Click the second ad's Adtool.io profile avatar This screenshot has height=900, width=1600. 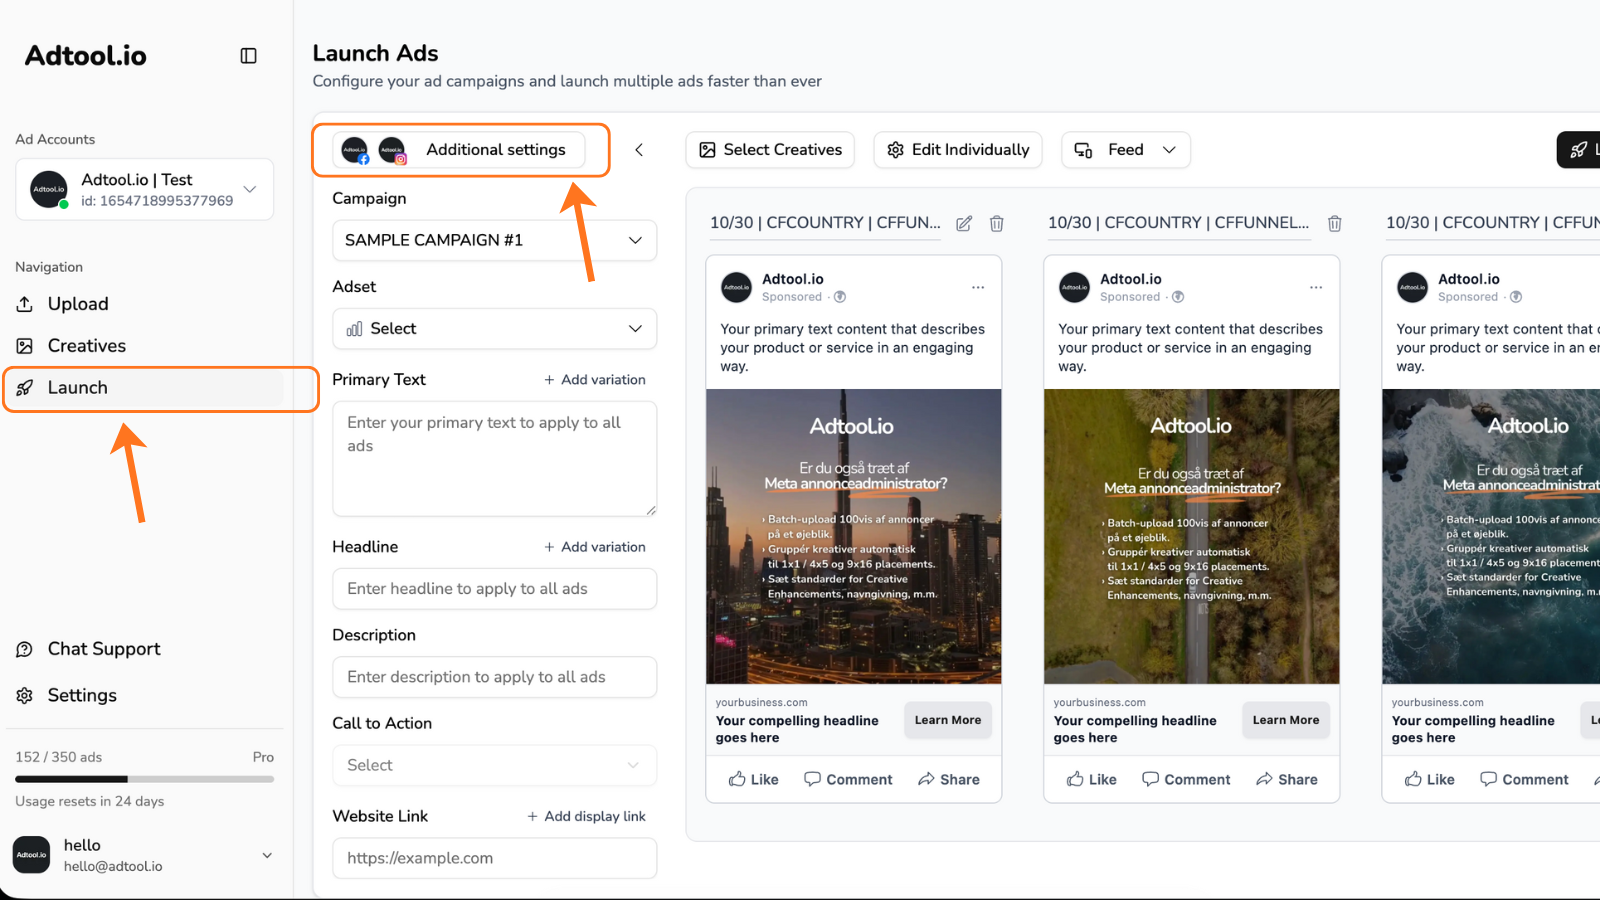click(1075, 288)
